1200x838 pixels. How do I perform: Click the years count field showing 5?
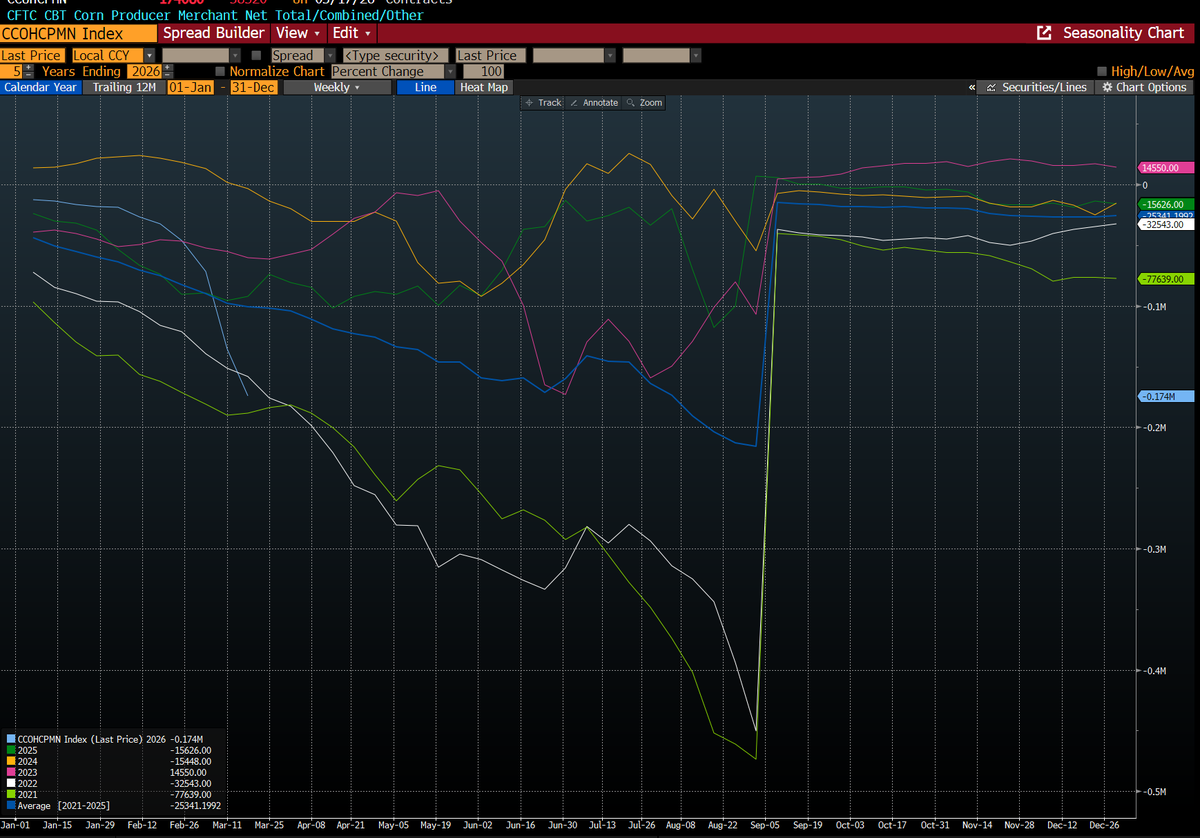tap(13, 72)
